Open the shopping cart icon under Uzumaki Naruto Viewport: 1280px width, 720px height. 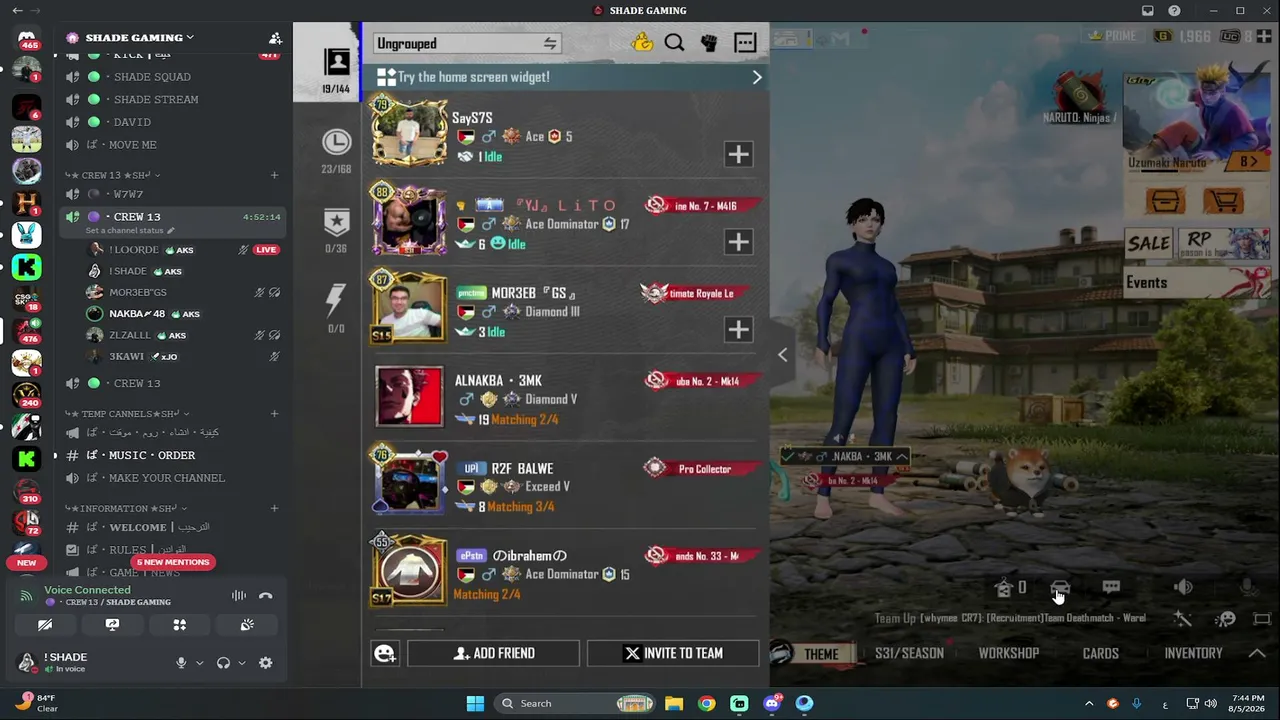click(1223, 200)
